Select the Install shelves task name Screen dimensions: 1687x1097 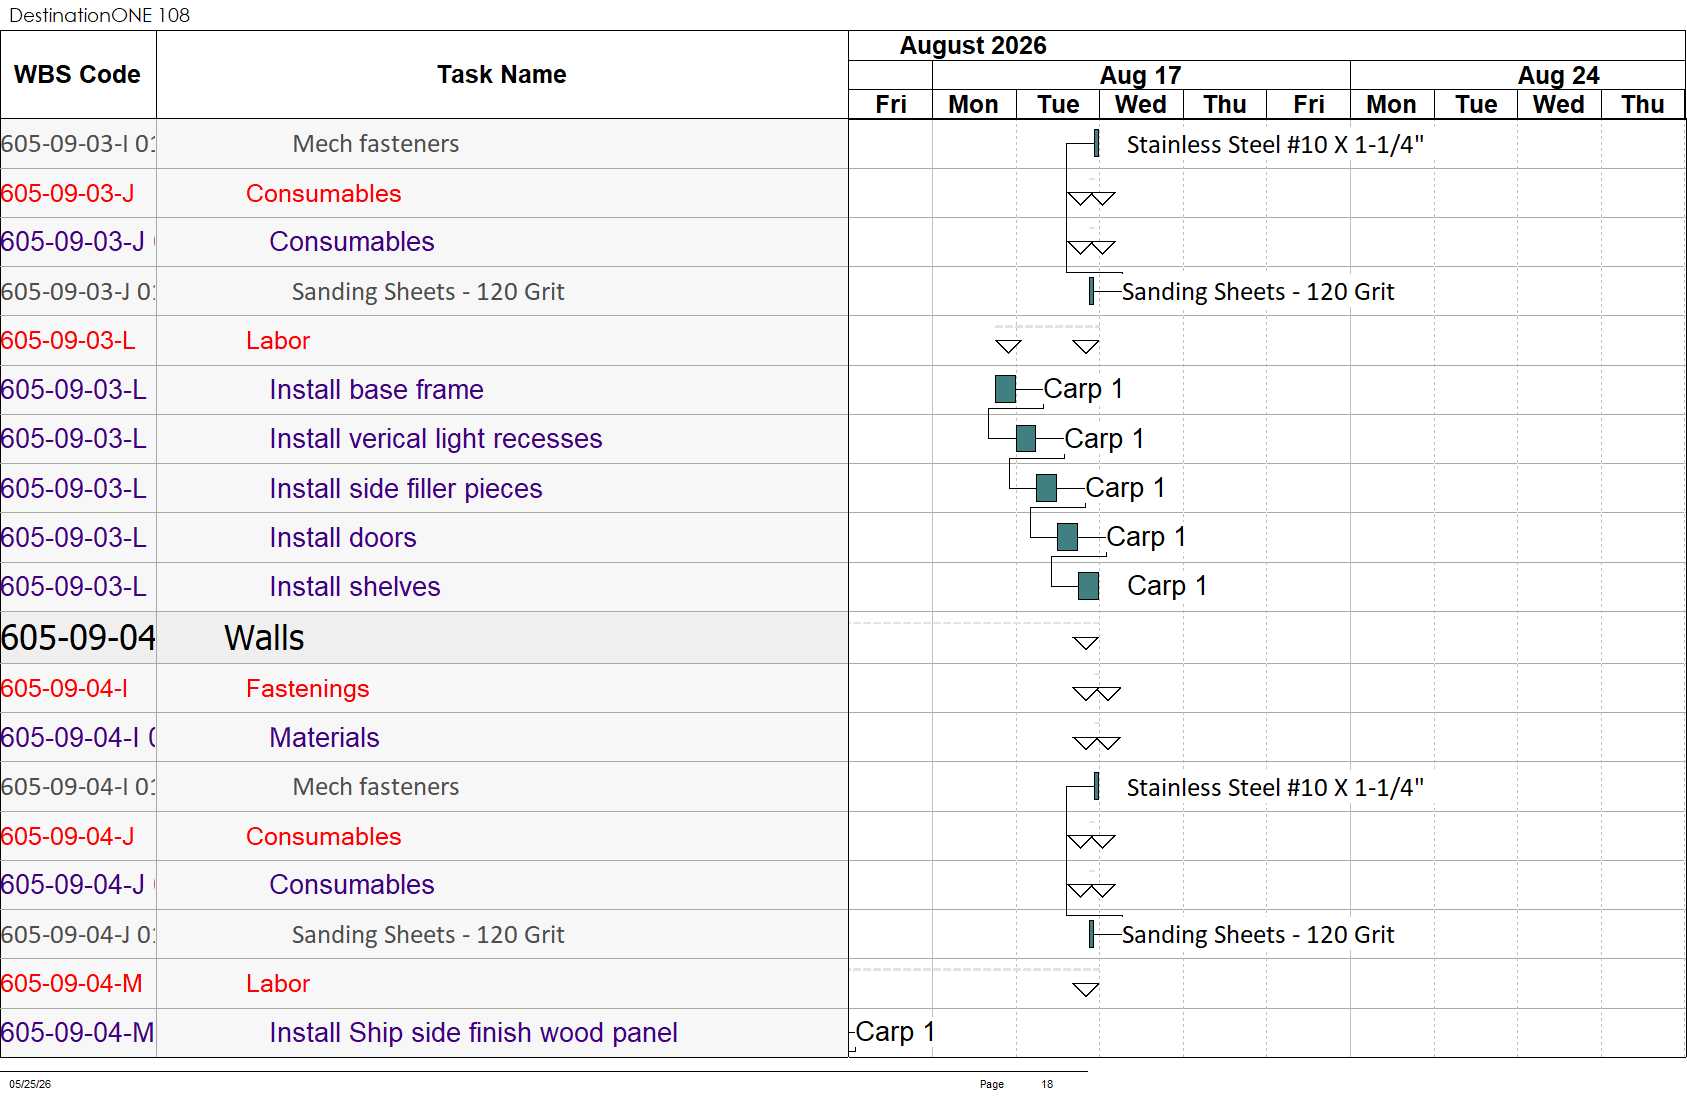point(355,587)
